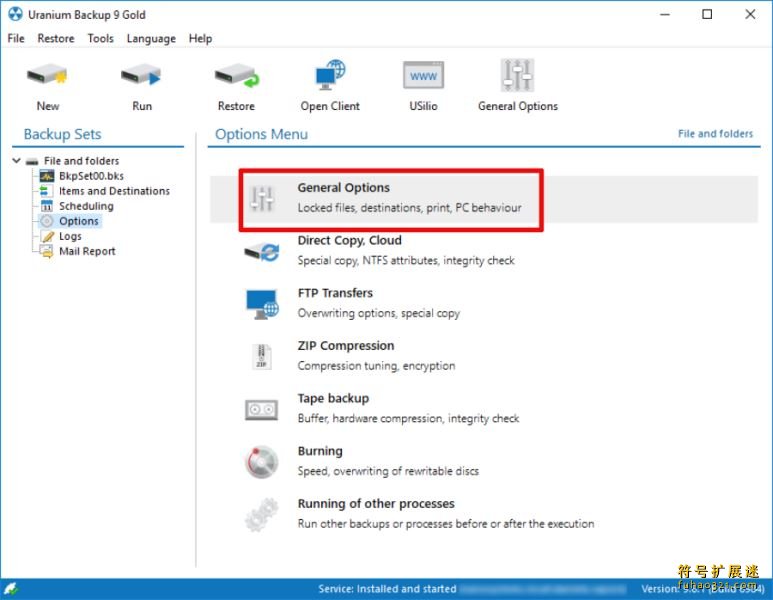Open the Tools menu

(x=101, y=38)
